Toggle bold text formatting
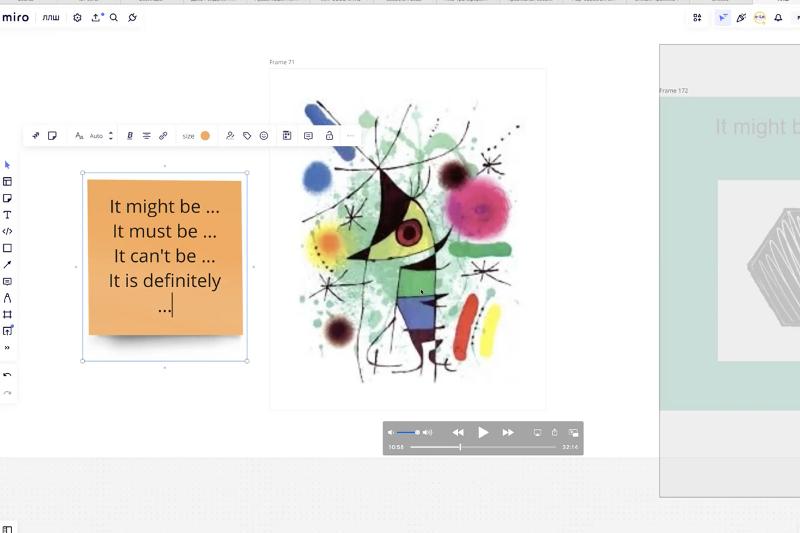The height and width of the screenshot is (533, 800). (130, 136)
